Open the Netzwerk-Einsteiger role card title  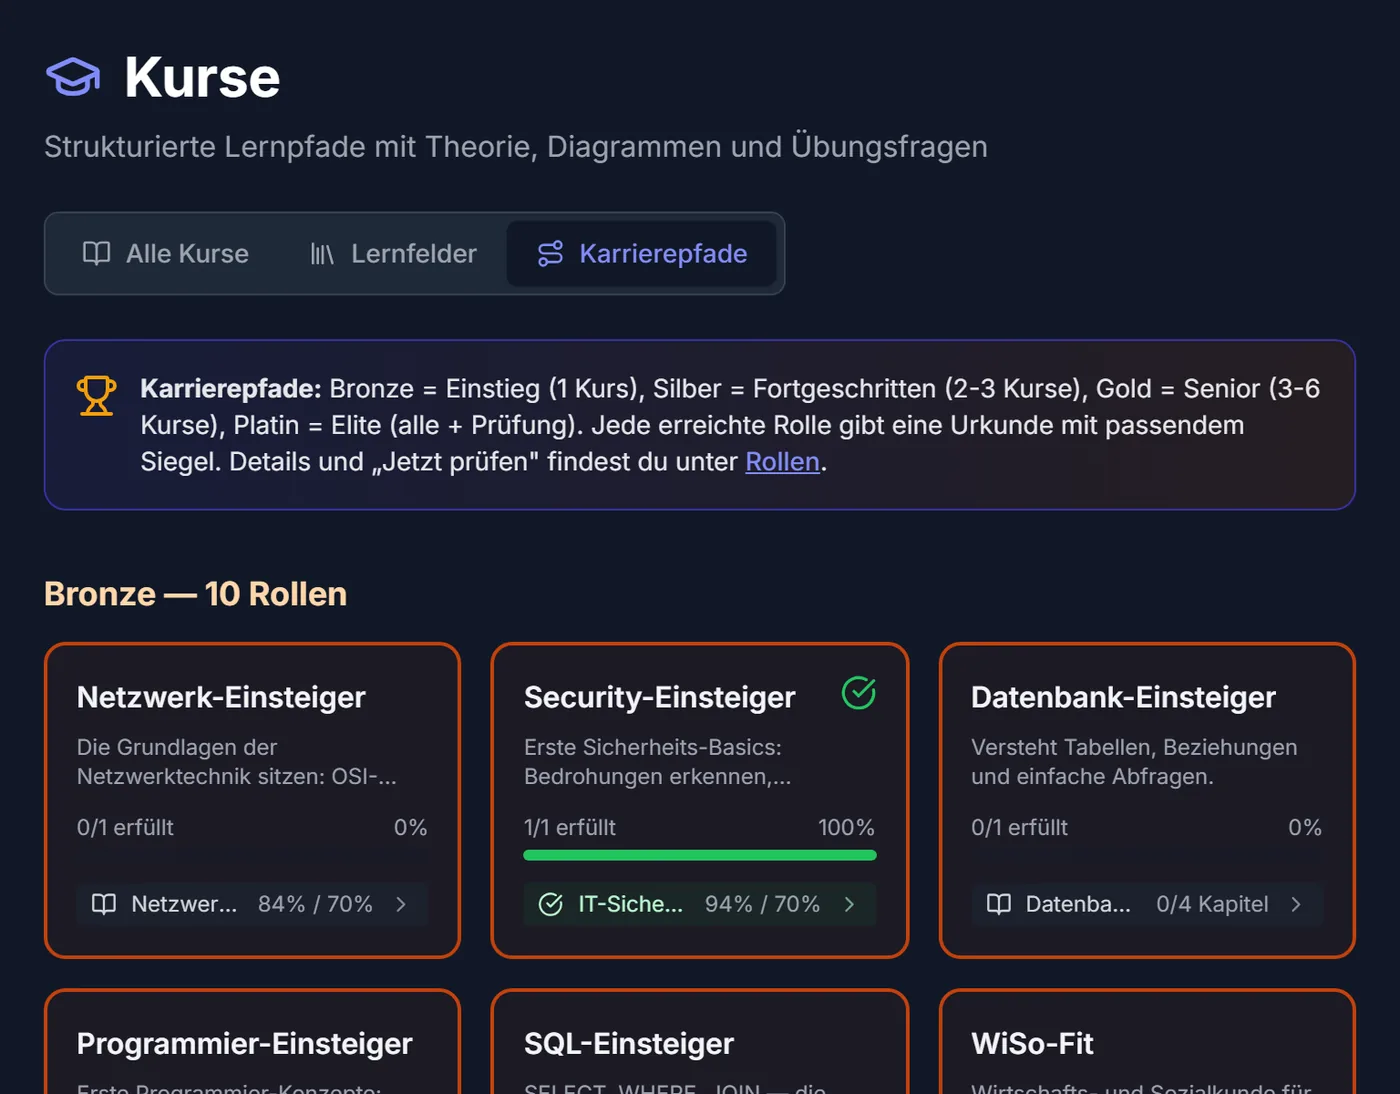(221, 697)
